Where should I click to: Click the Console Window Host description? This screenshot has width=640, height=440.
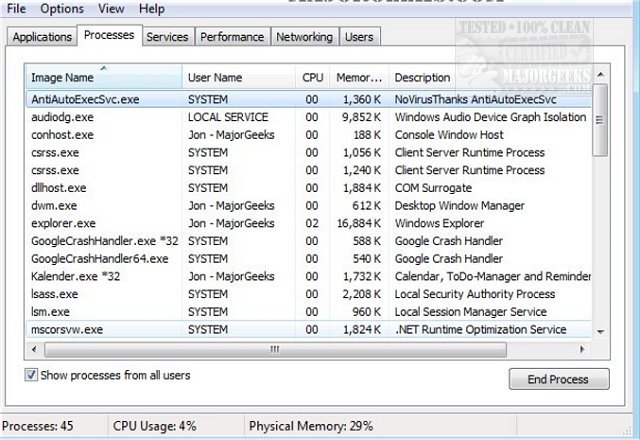pyautogui.click(x=449, y=135)
